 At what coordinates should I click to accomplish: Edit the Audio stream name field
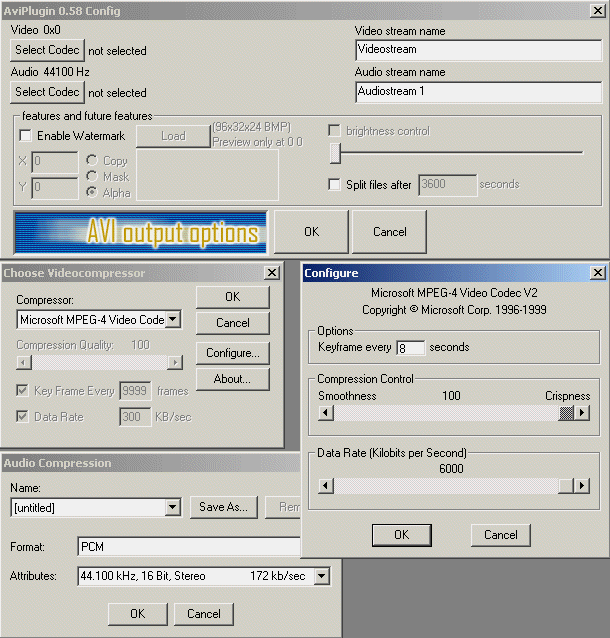point(479,92)
